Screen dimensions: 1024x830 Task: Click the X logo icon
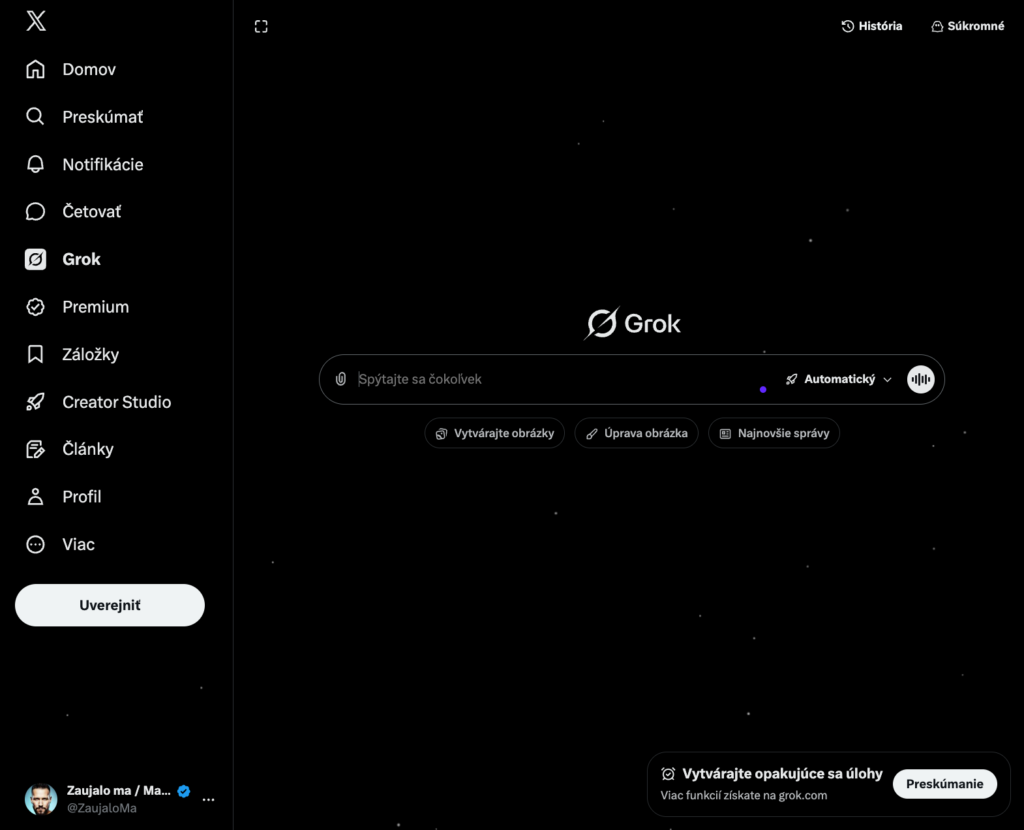[36, 22]
